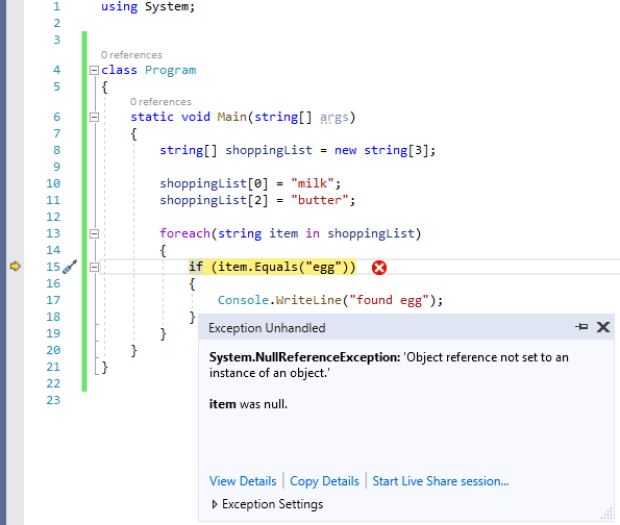Image resolution: width=620 pixels, height=525 pixels.
Task: Collapse the if statement on line 15
Action: tap(94, 267)
